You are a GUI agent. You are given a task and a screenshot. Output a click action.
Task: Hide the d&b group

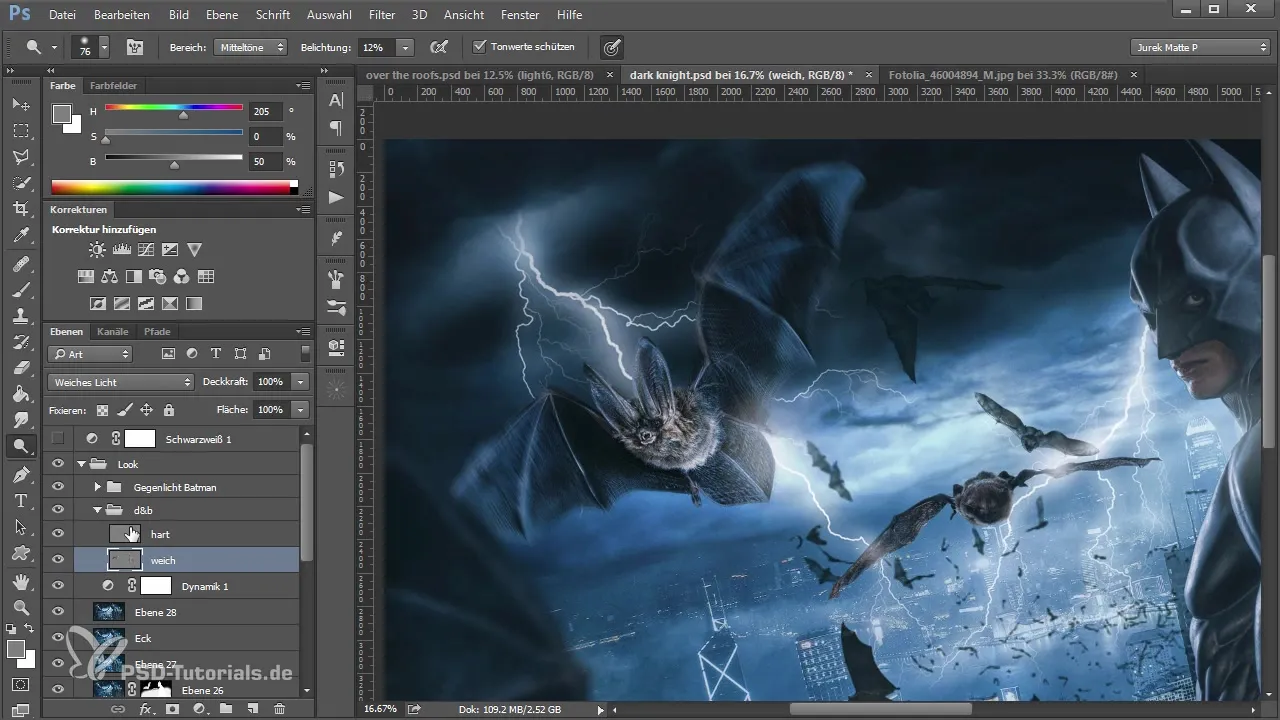click(58, 510)
